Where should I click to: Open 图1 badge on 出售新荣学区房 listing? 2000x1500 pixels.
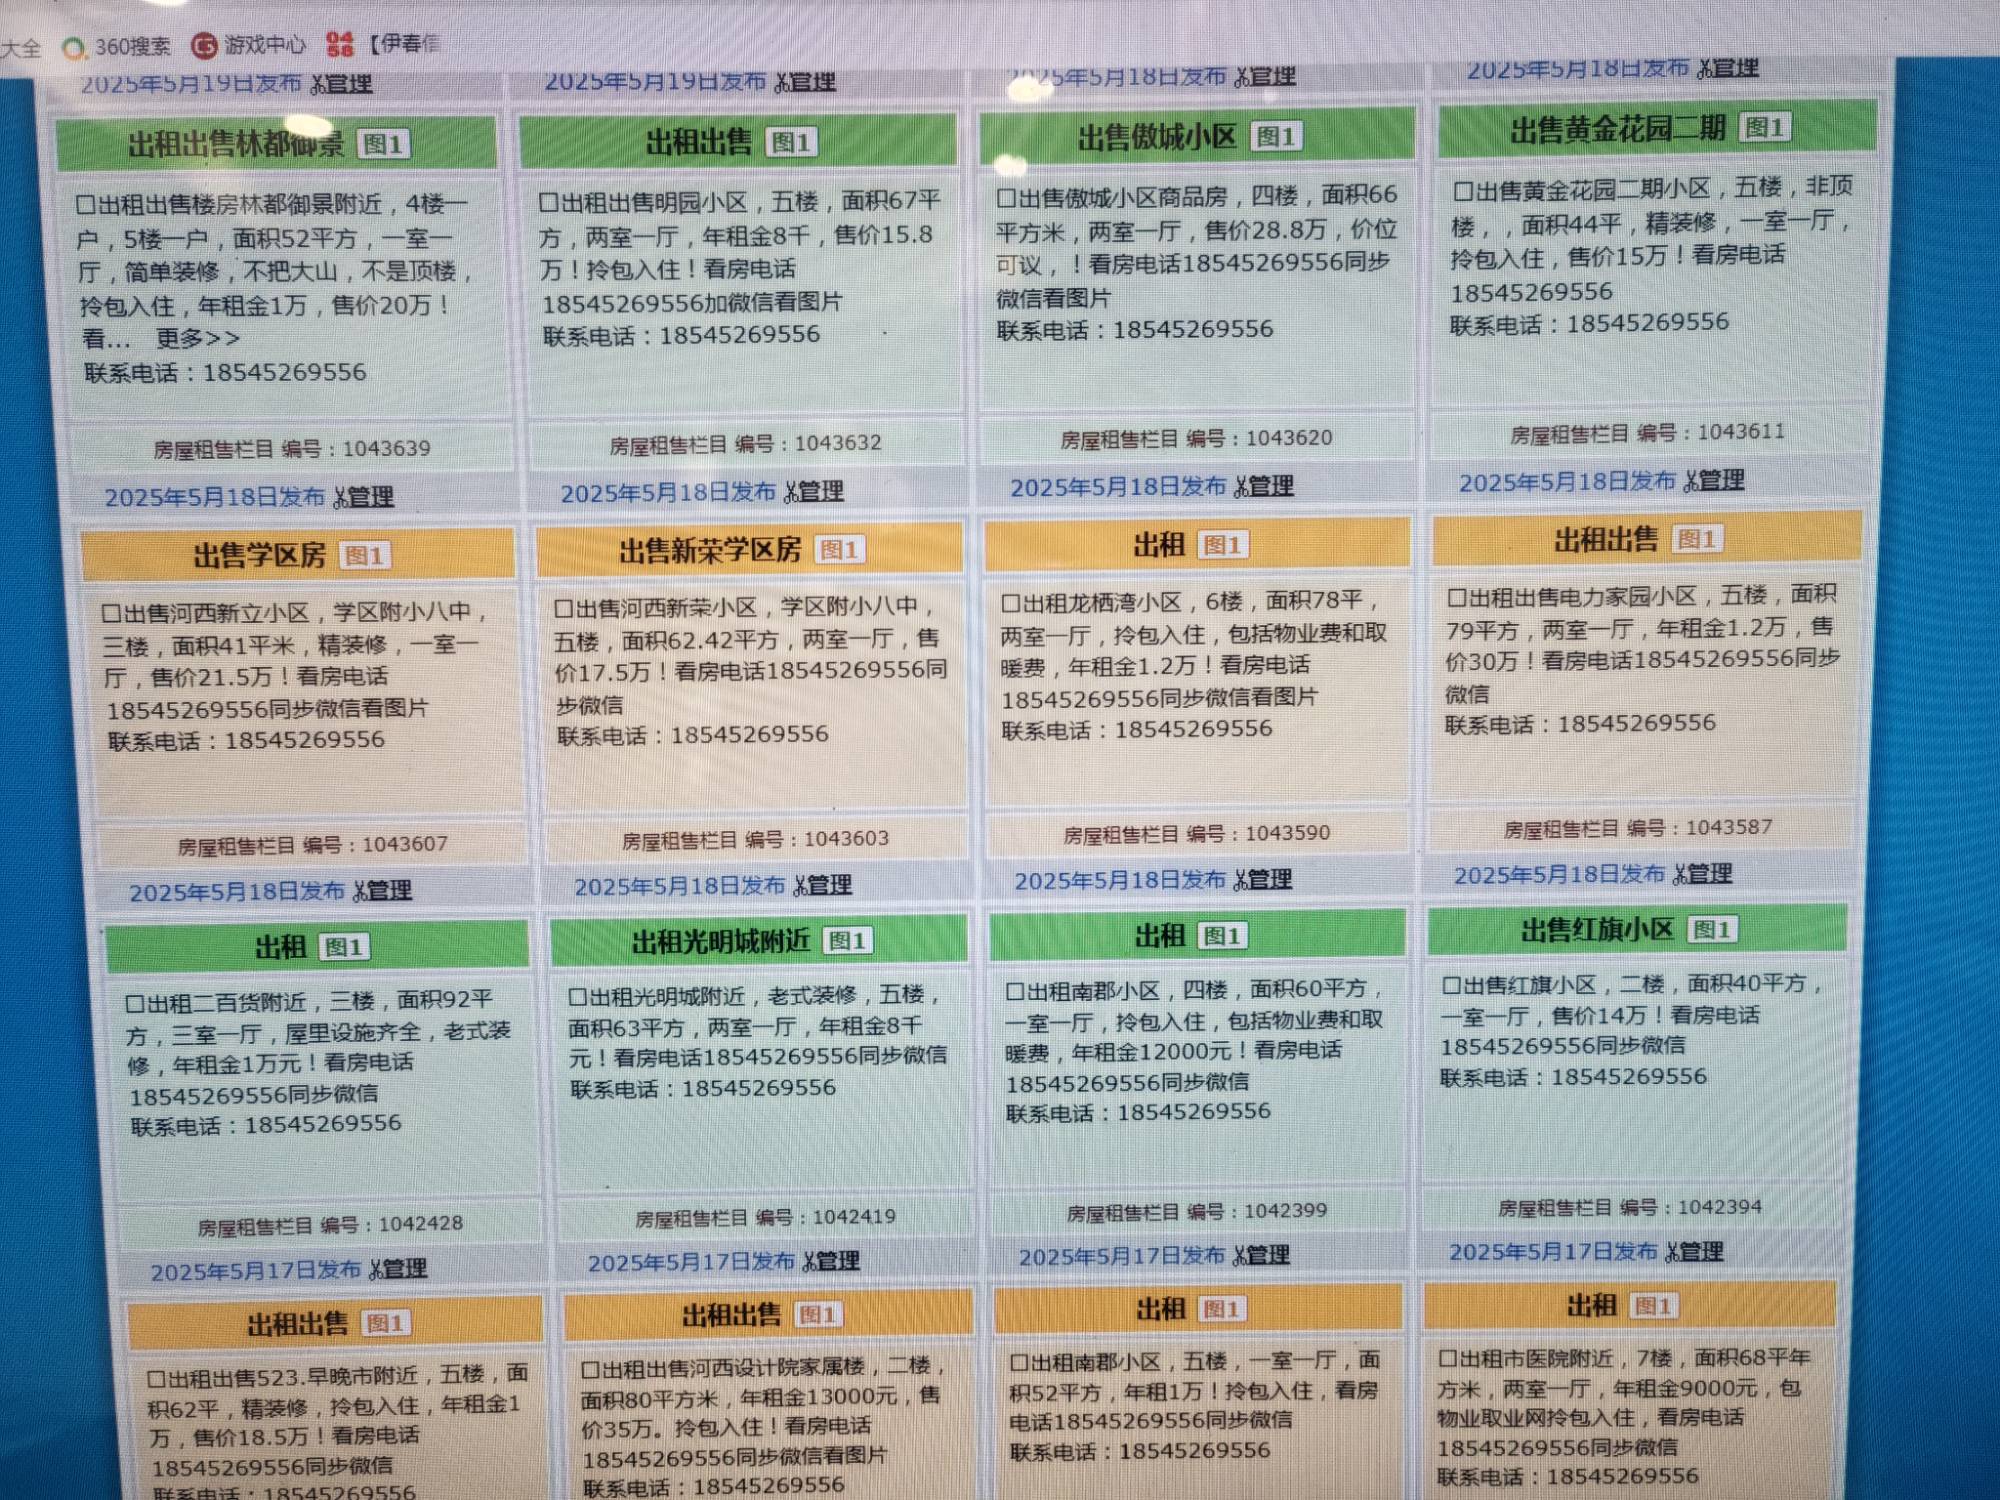[x=839, y=550]
